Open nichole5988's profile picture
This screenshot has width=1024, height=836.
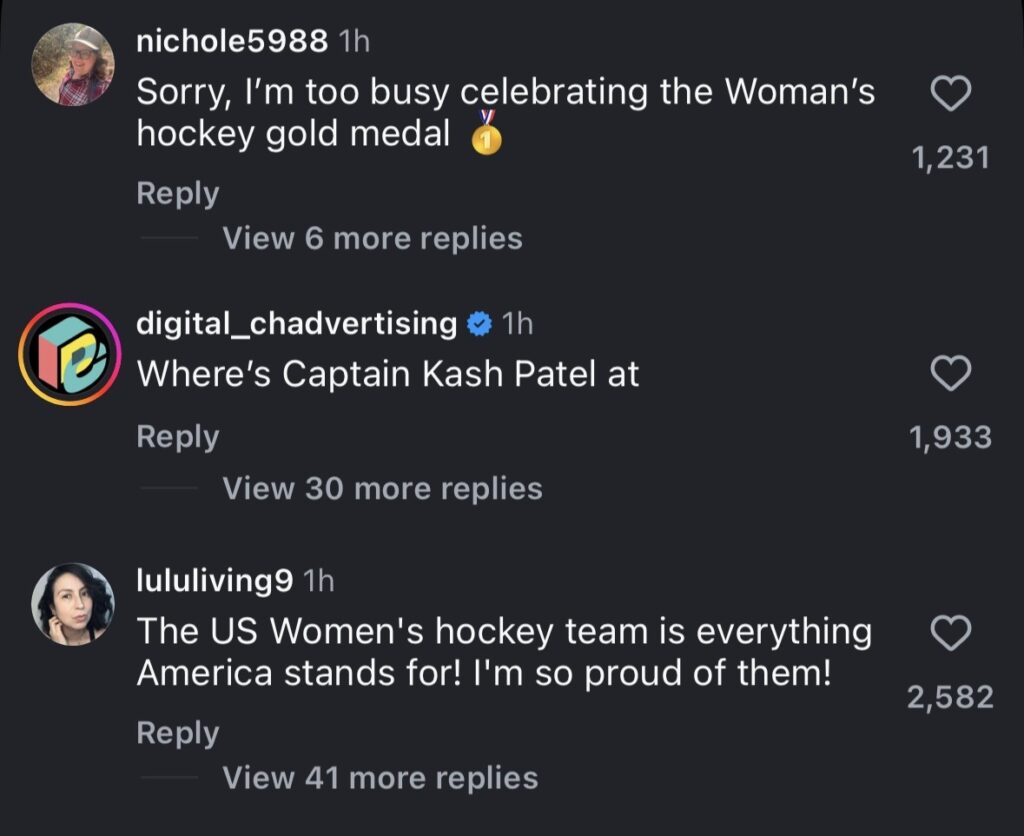pos(74,65)
